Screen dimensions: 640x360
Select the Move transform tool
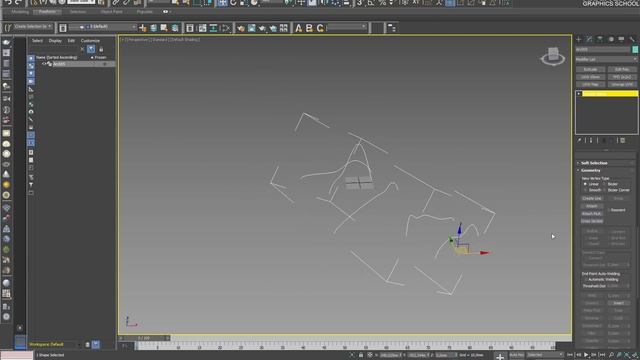[222, 3]
